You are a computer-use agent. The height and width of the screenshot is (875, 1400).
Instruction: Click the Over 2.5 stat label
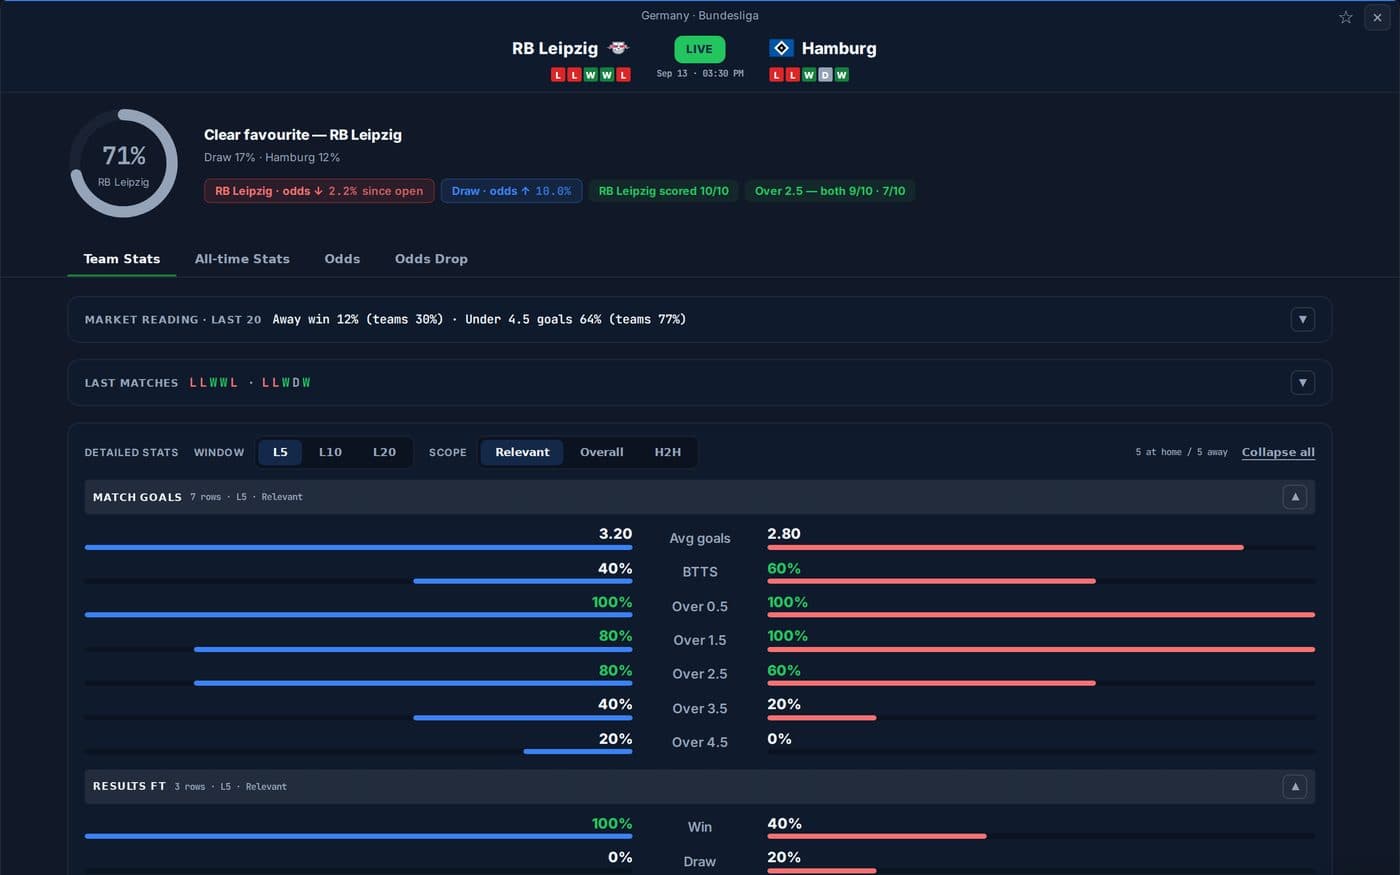[x=700, y=674]
